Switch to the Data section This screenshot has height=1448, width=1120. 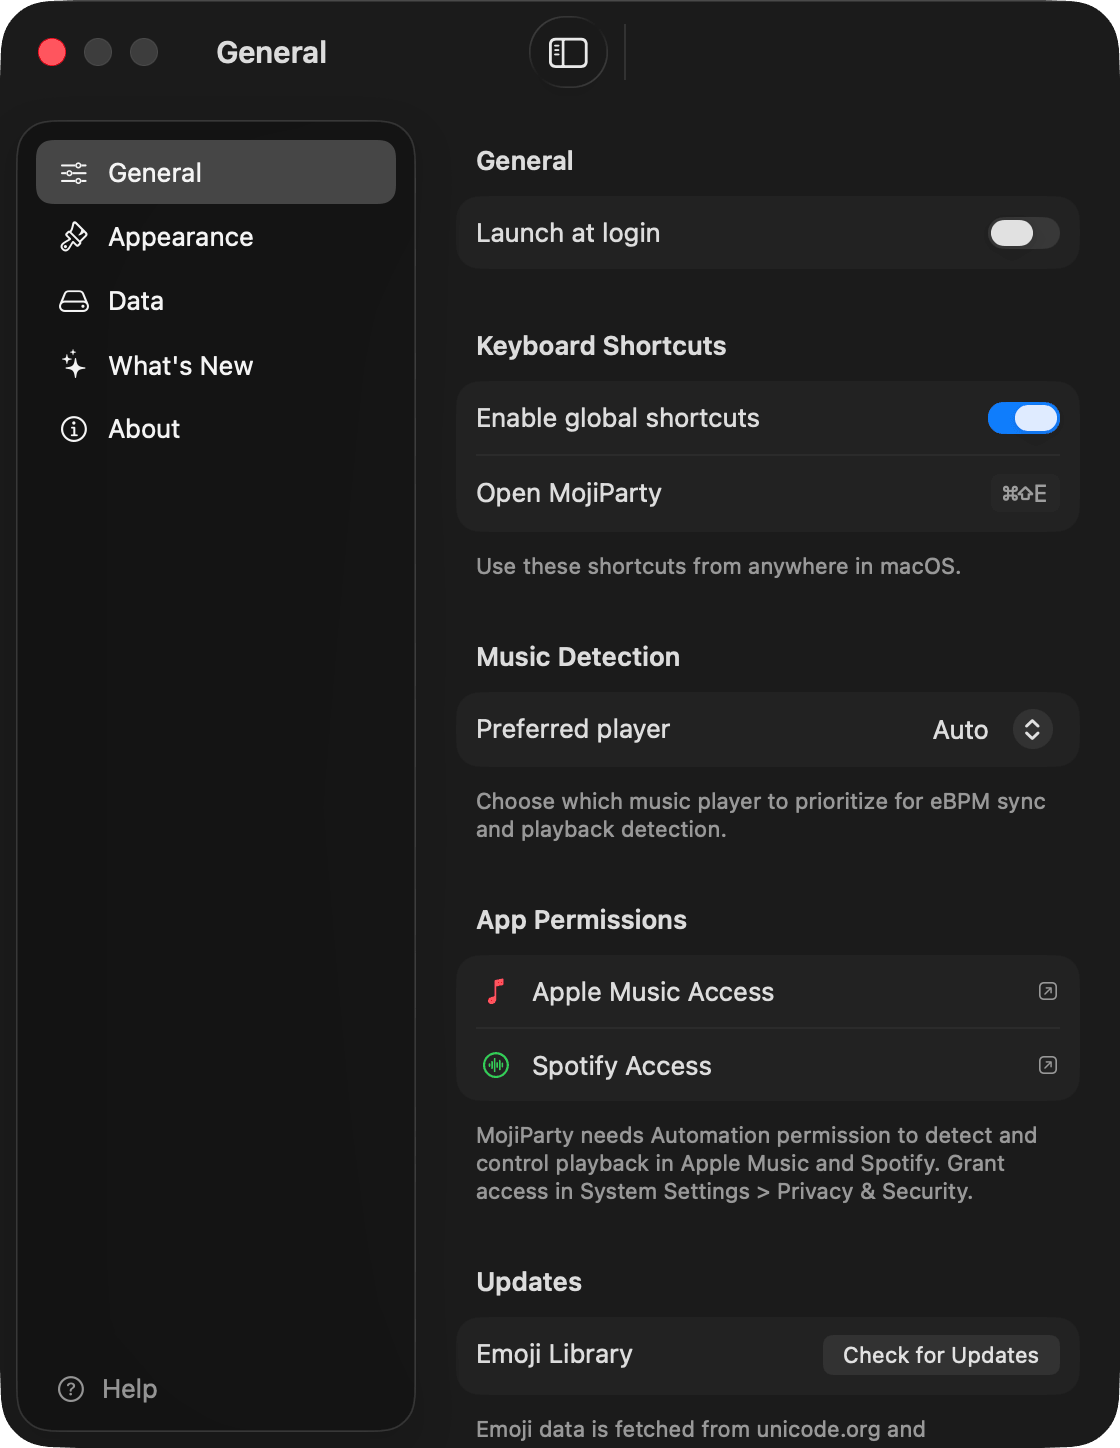pyautogui.click(x=216, y=301)
